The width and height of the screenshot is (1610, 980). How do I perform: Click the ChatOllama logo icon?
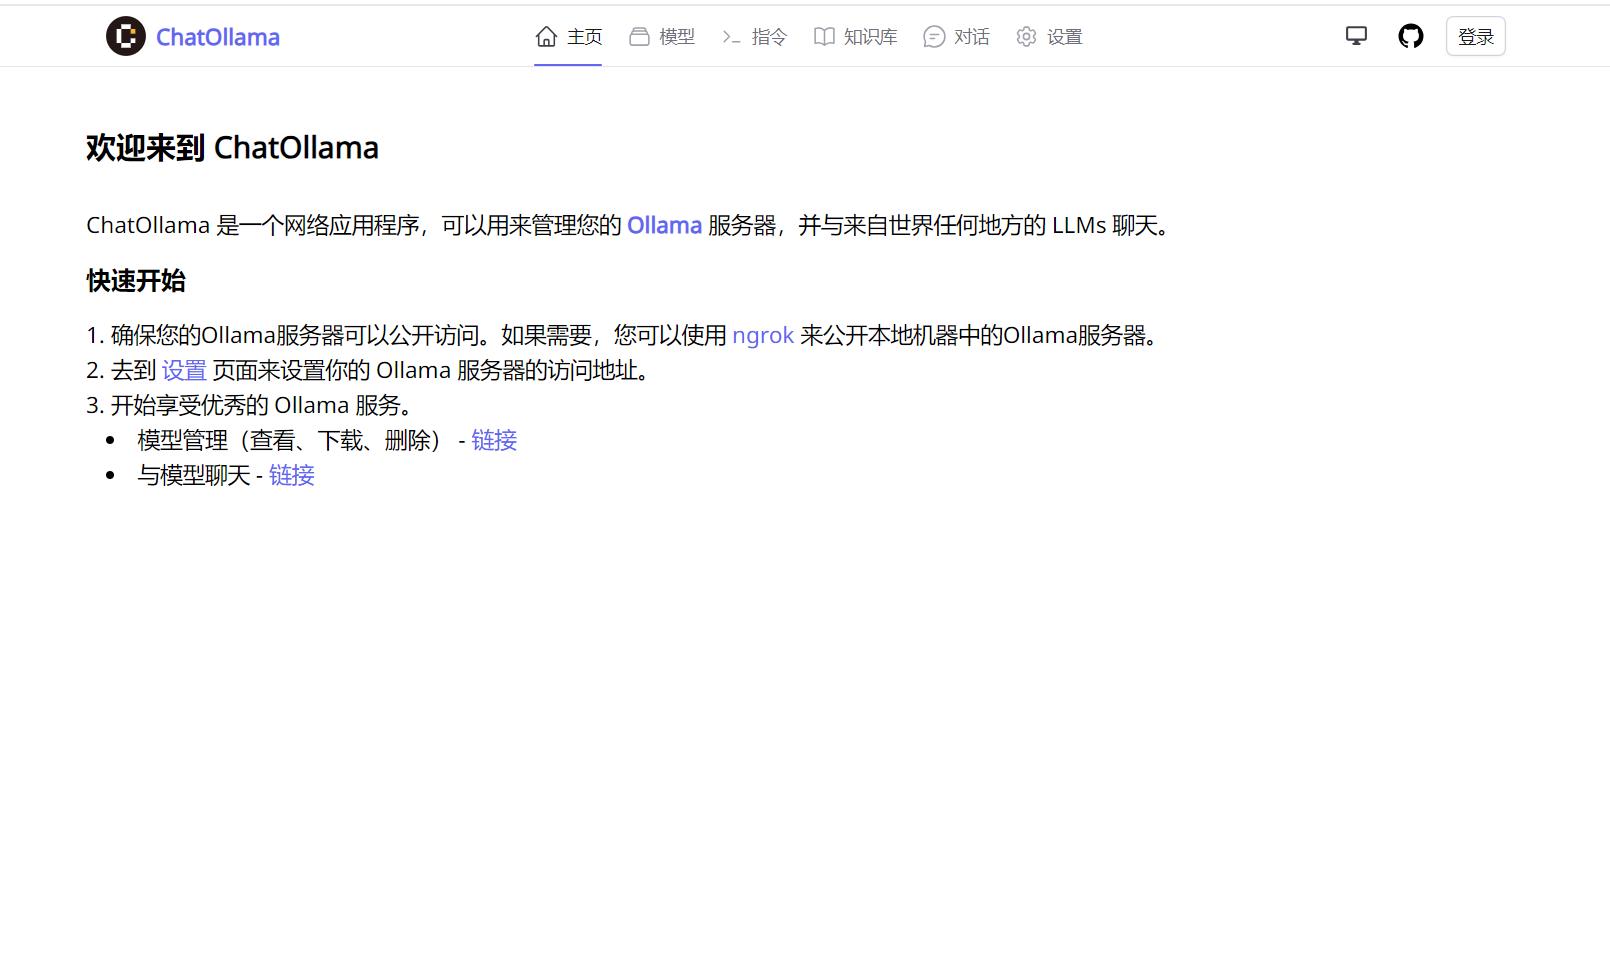click(x=126, y=36)
